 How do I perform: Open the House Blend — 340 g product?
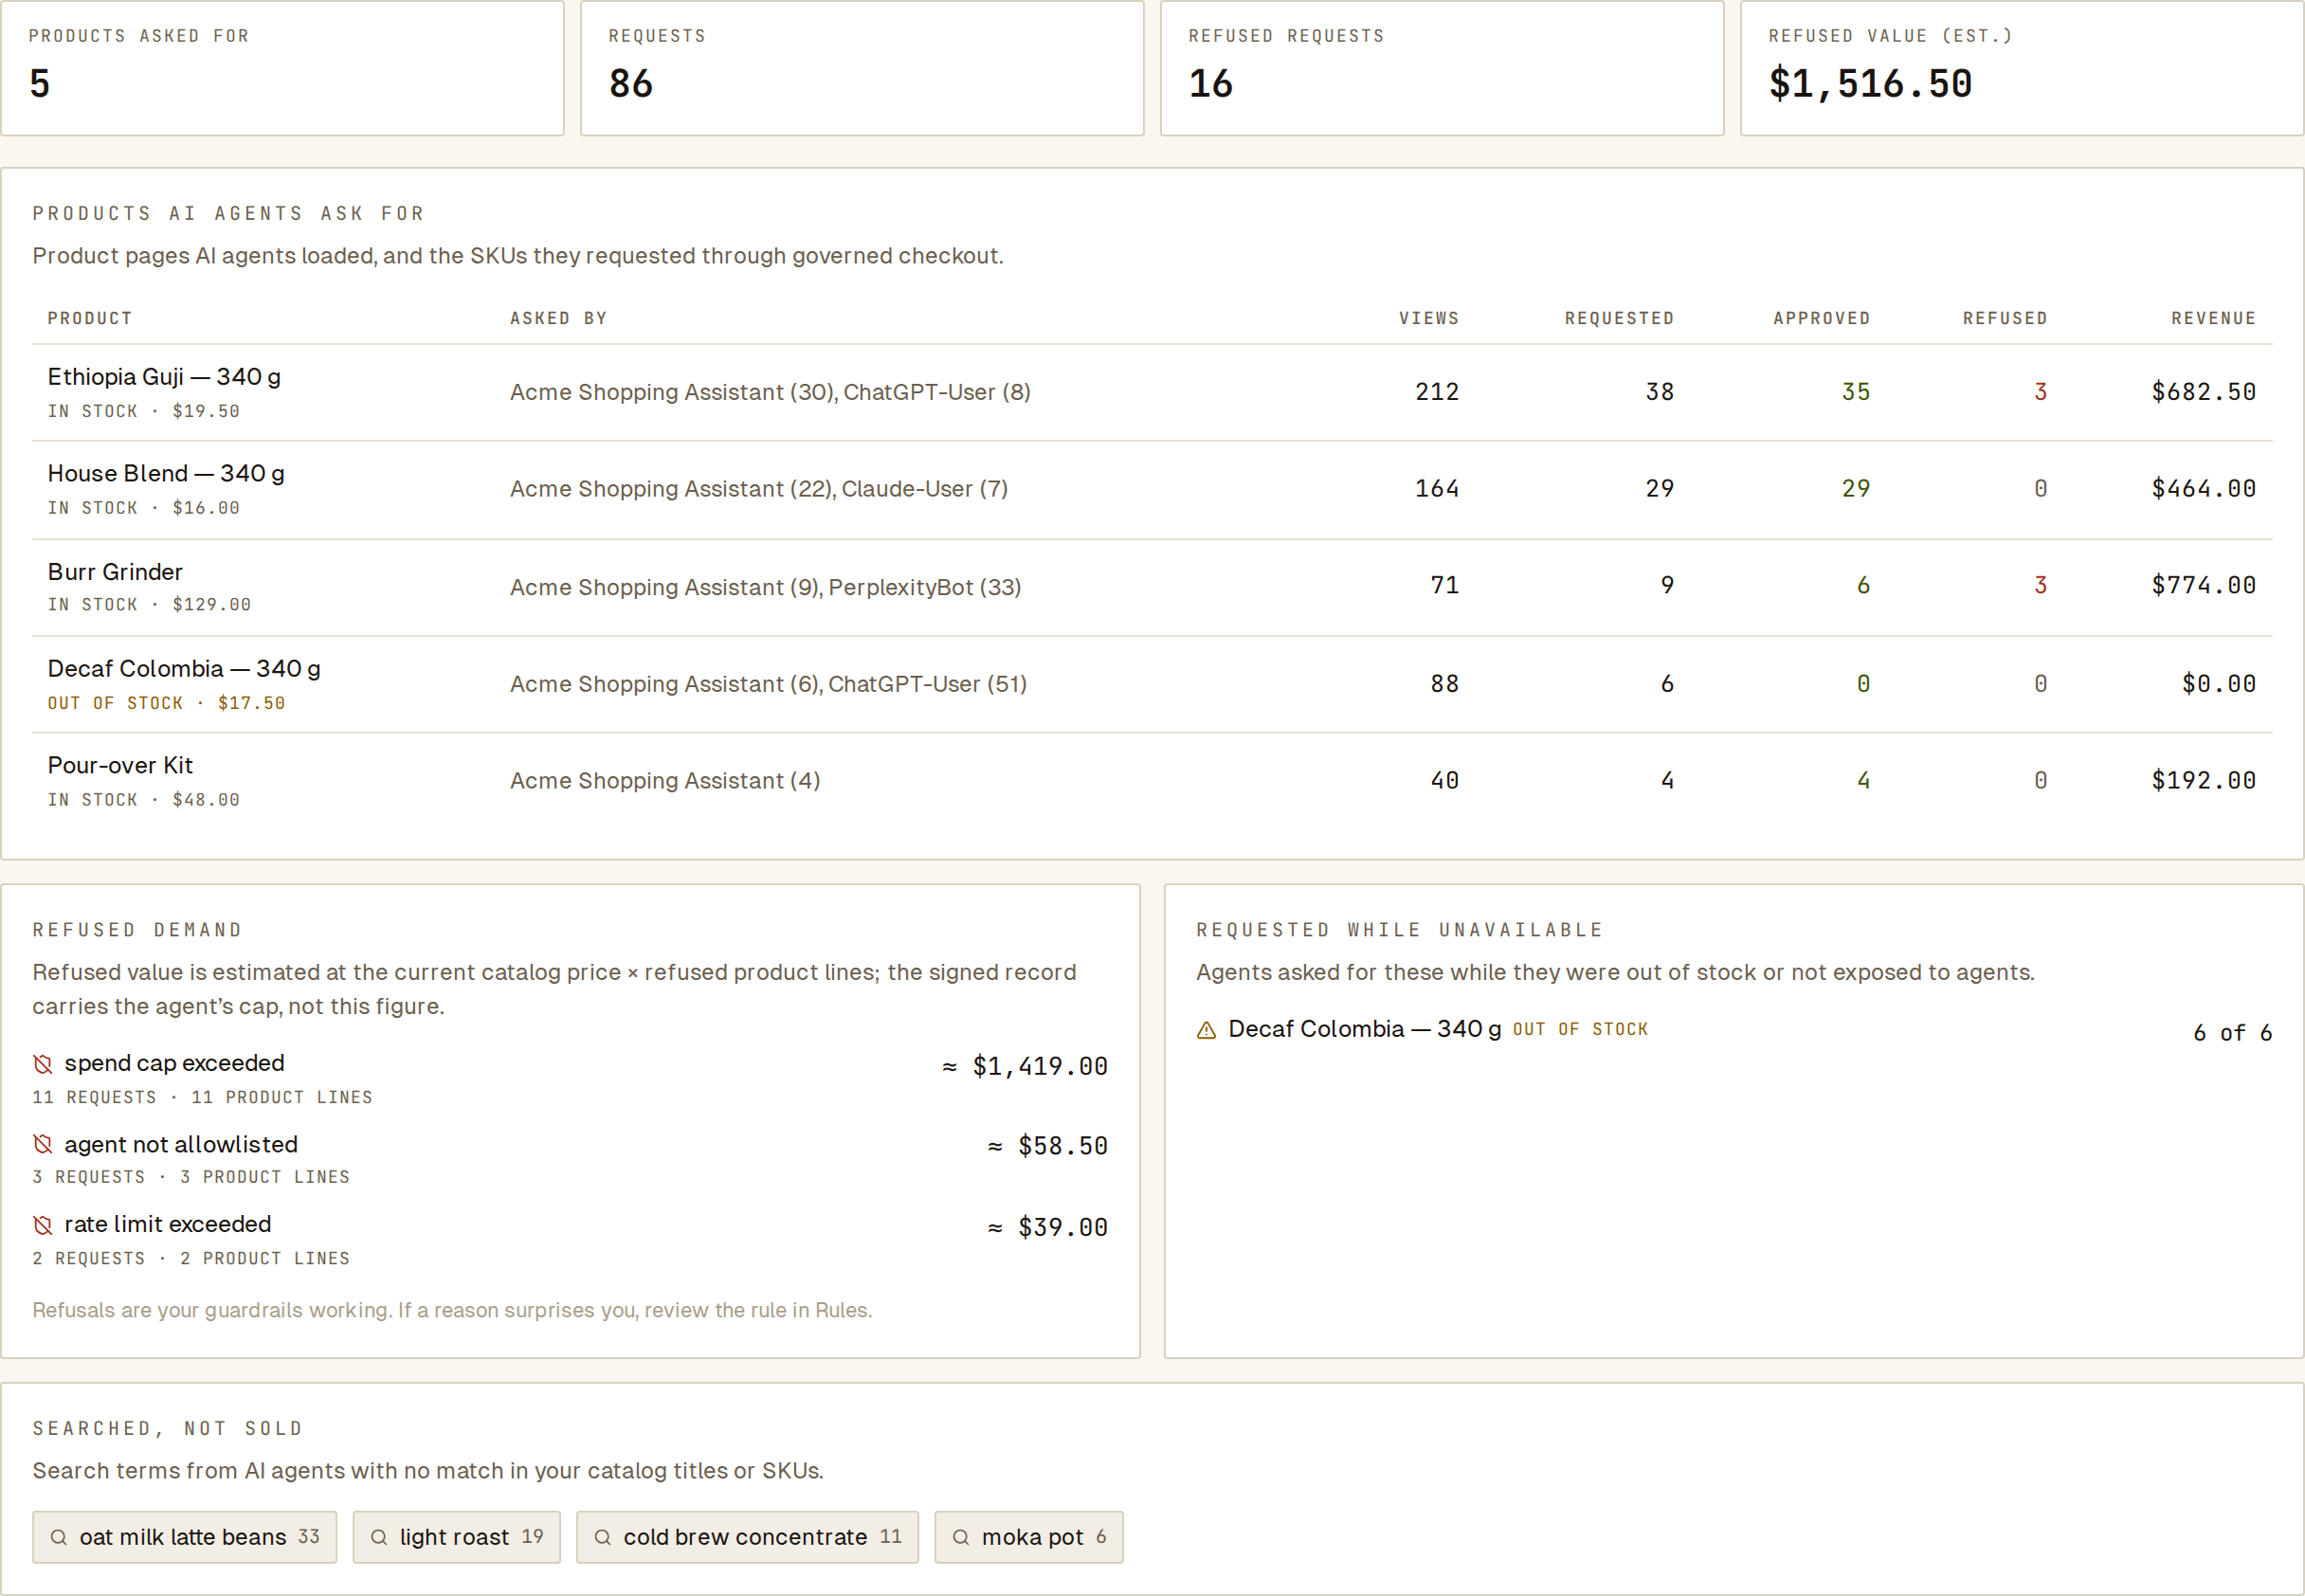[x=1152, y=490]
